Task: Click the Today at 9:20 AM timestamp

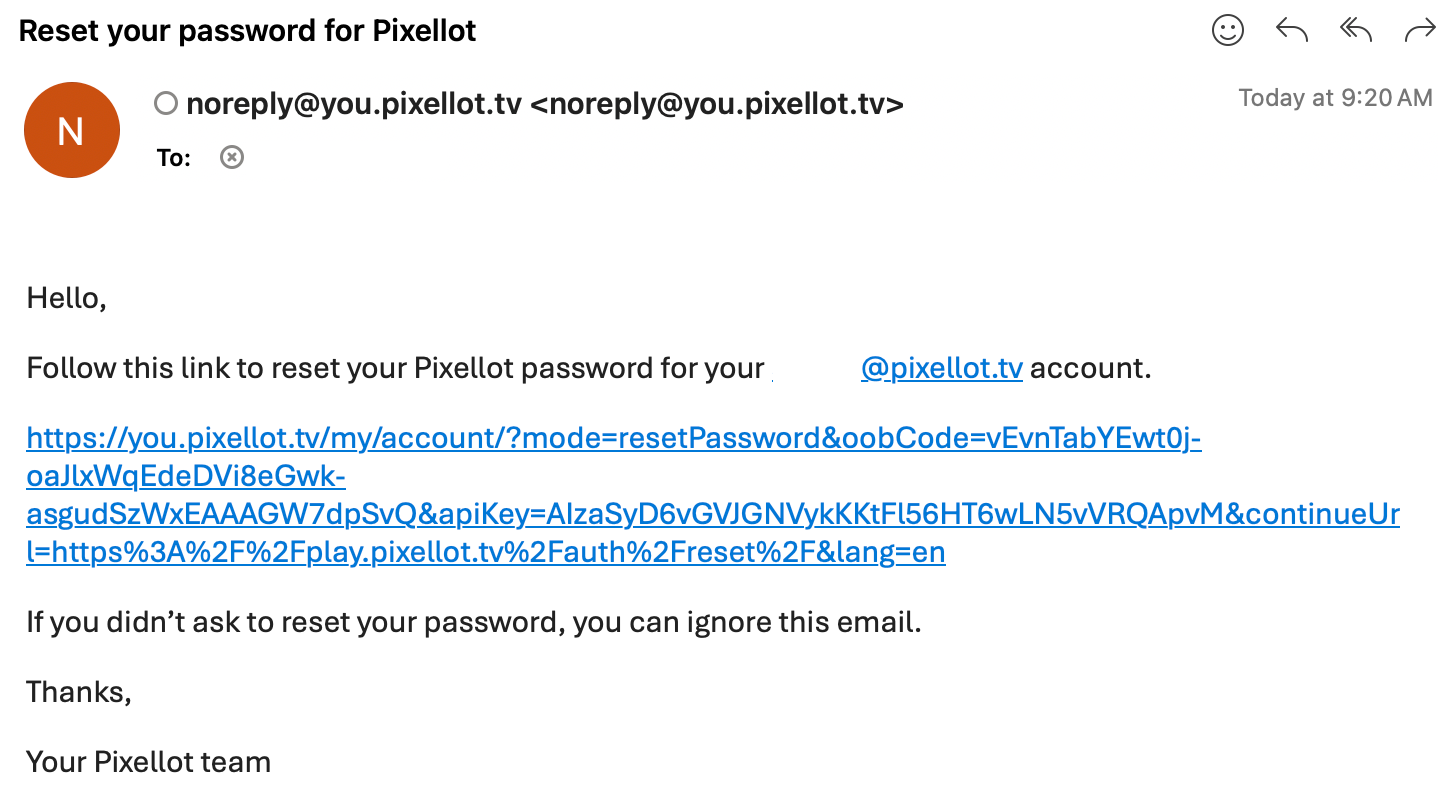Action: [x=1335, y=98]
